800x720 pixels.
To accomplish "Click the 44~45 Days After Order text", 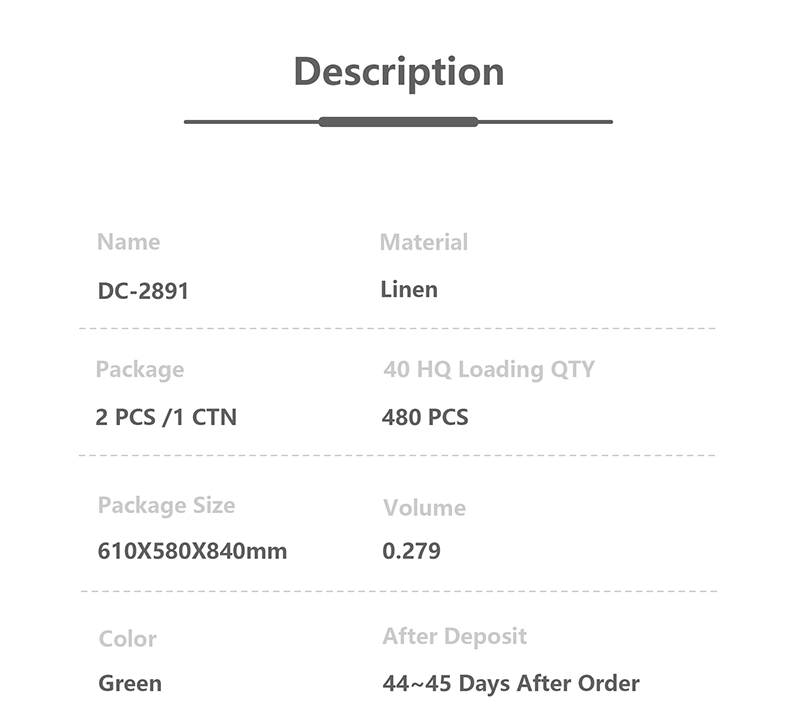I will tap(511, 683).
